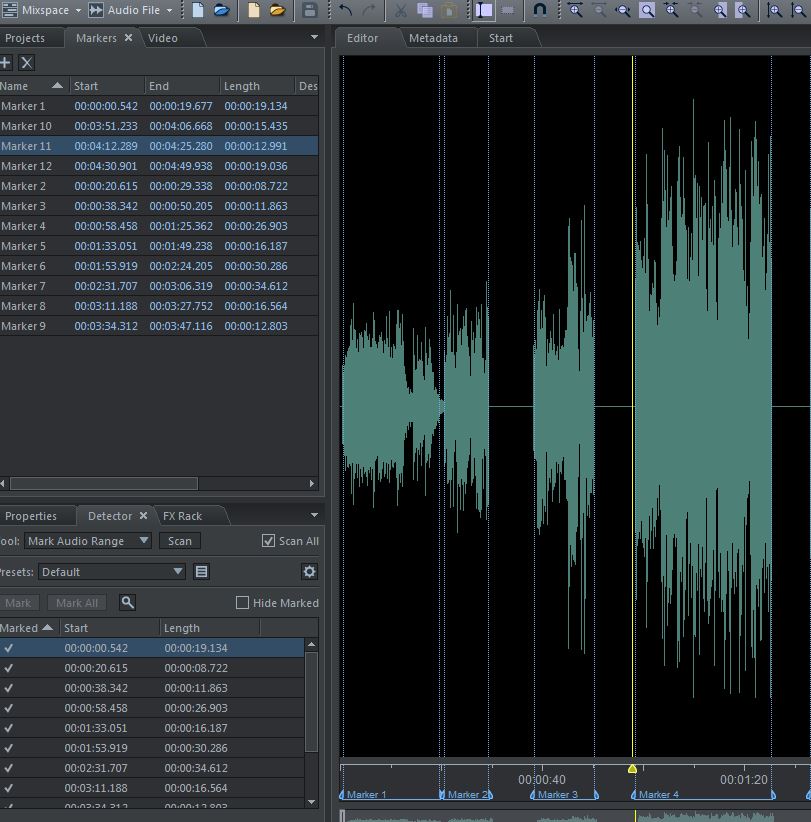Open the FX Rack tab

pyautogui.click(x=182, y=516)
